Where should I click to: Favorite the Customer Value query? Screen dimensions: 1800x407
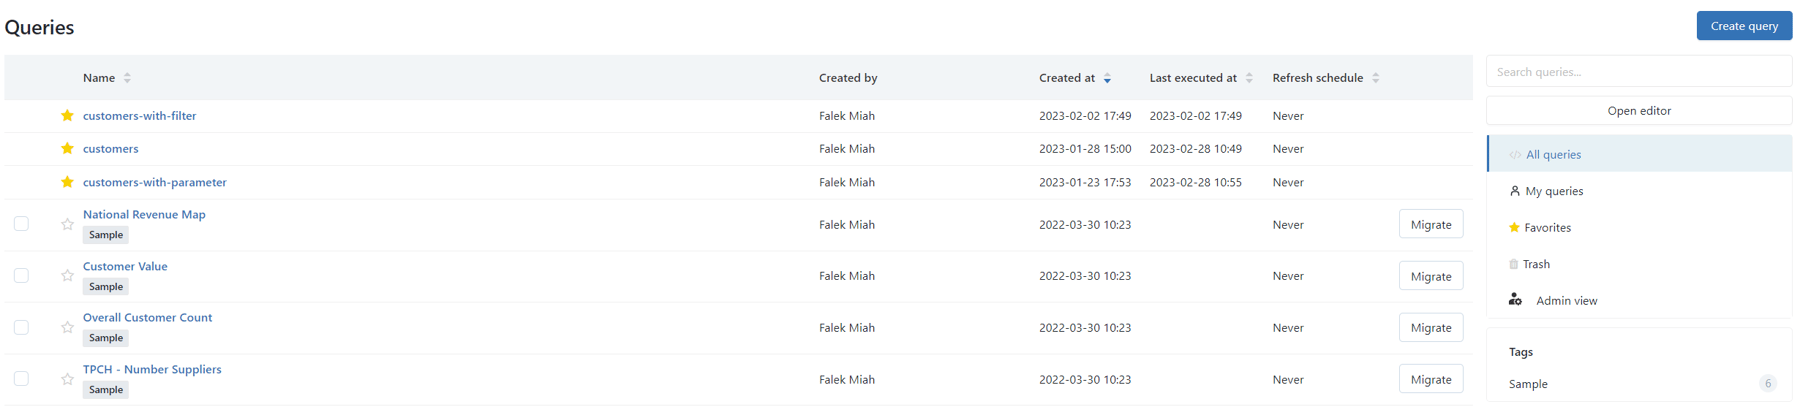click(x=67, y=276)
